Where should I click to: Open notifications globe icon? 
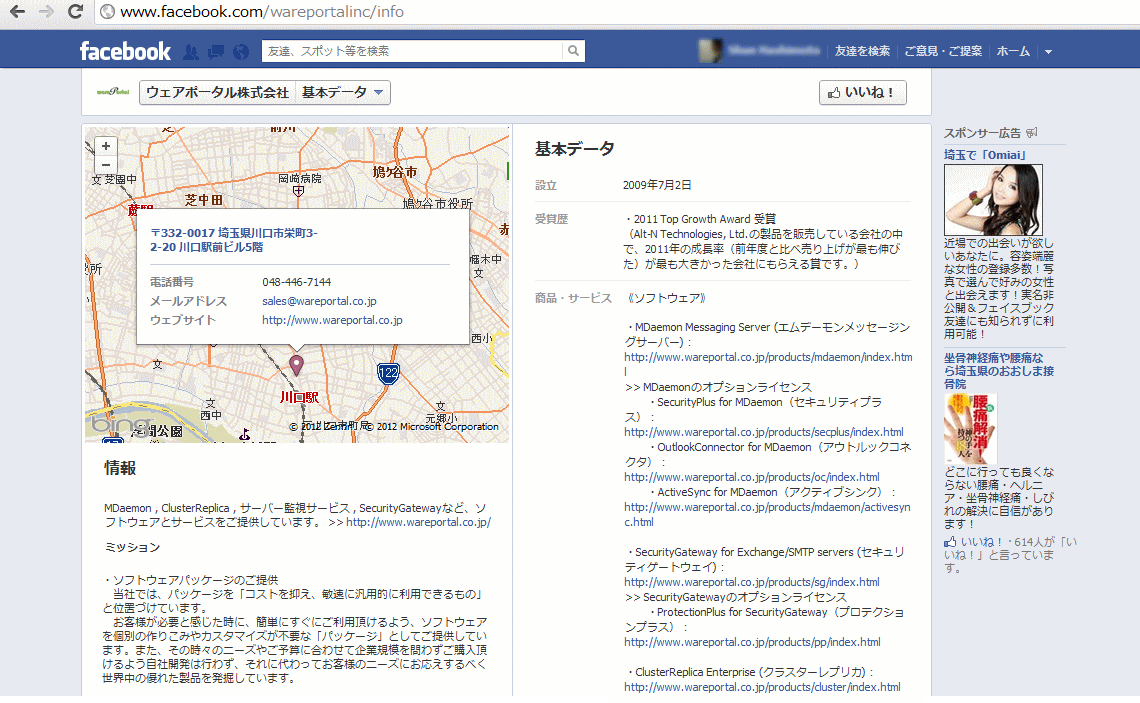241,52
